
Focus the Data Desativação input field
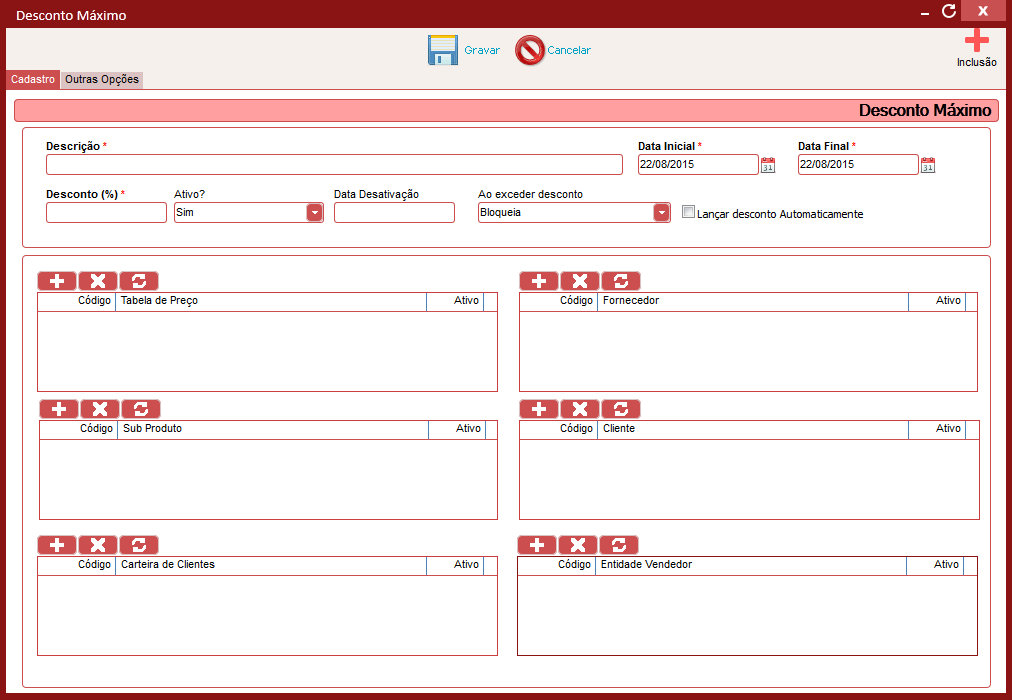394,212
